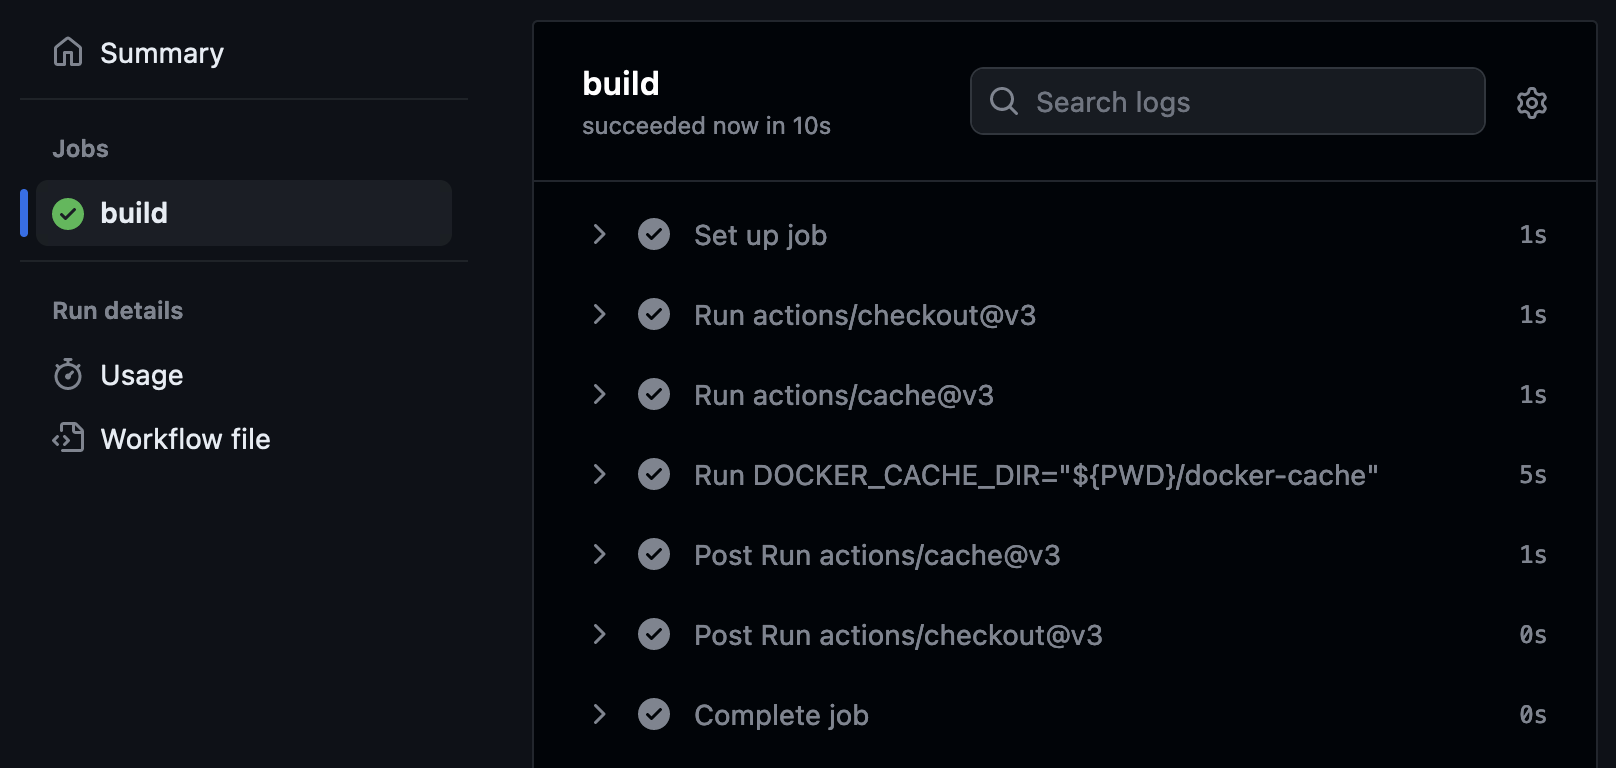Expand the DOCKER_CACHE_DIR step chevron
This screenshot has height=768, width=1616.
[599, 474]
